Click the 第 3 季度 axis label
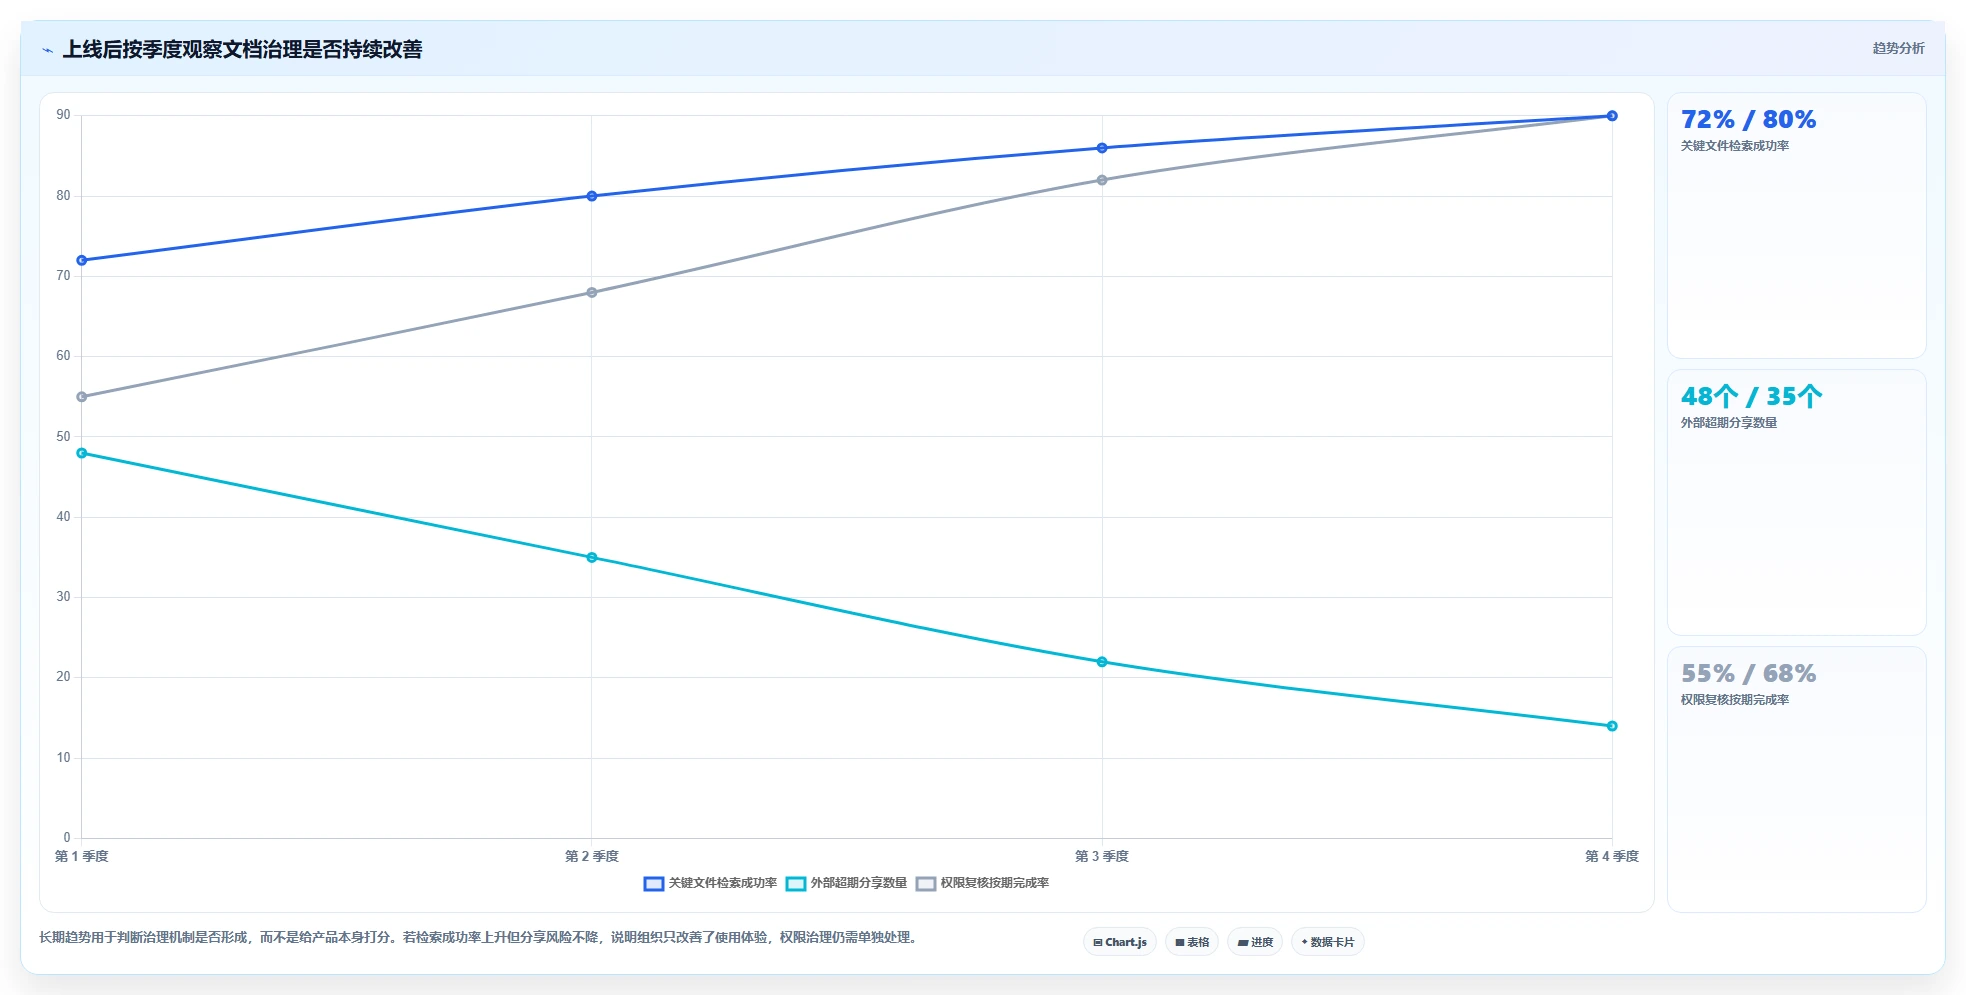The height and width of the screenshot is (995, 1966). click(1102, 856)
